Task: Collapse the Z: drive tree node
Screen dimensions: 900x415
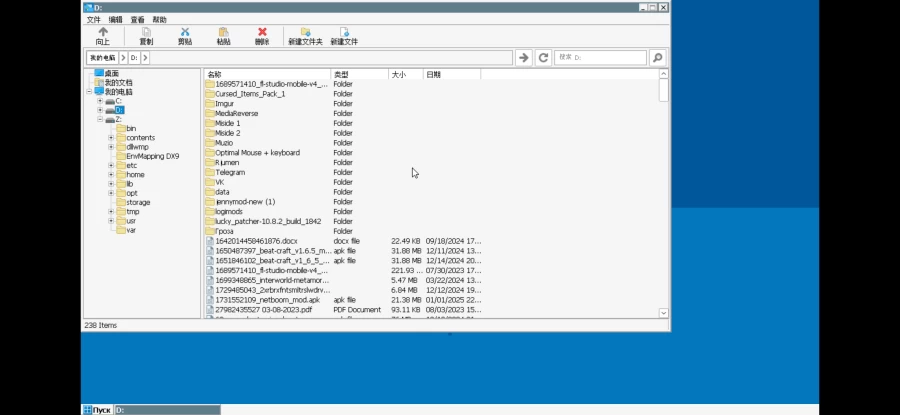Action: click(100, 119)
